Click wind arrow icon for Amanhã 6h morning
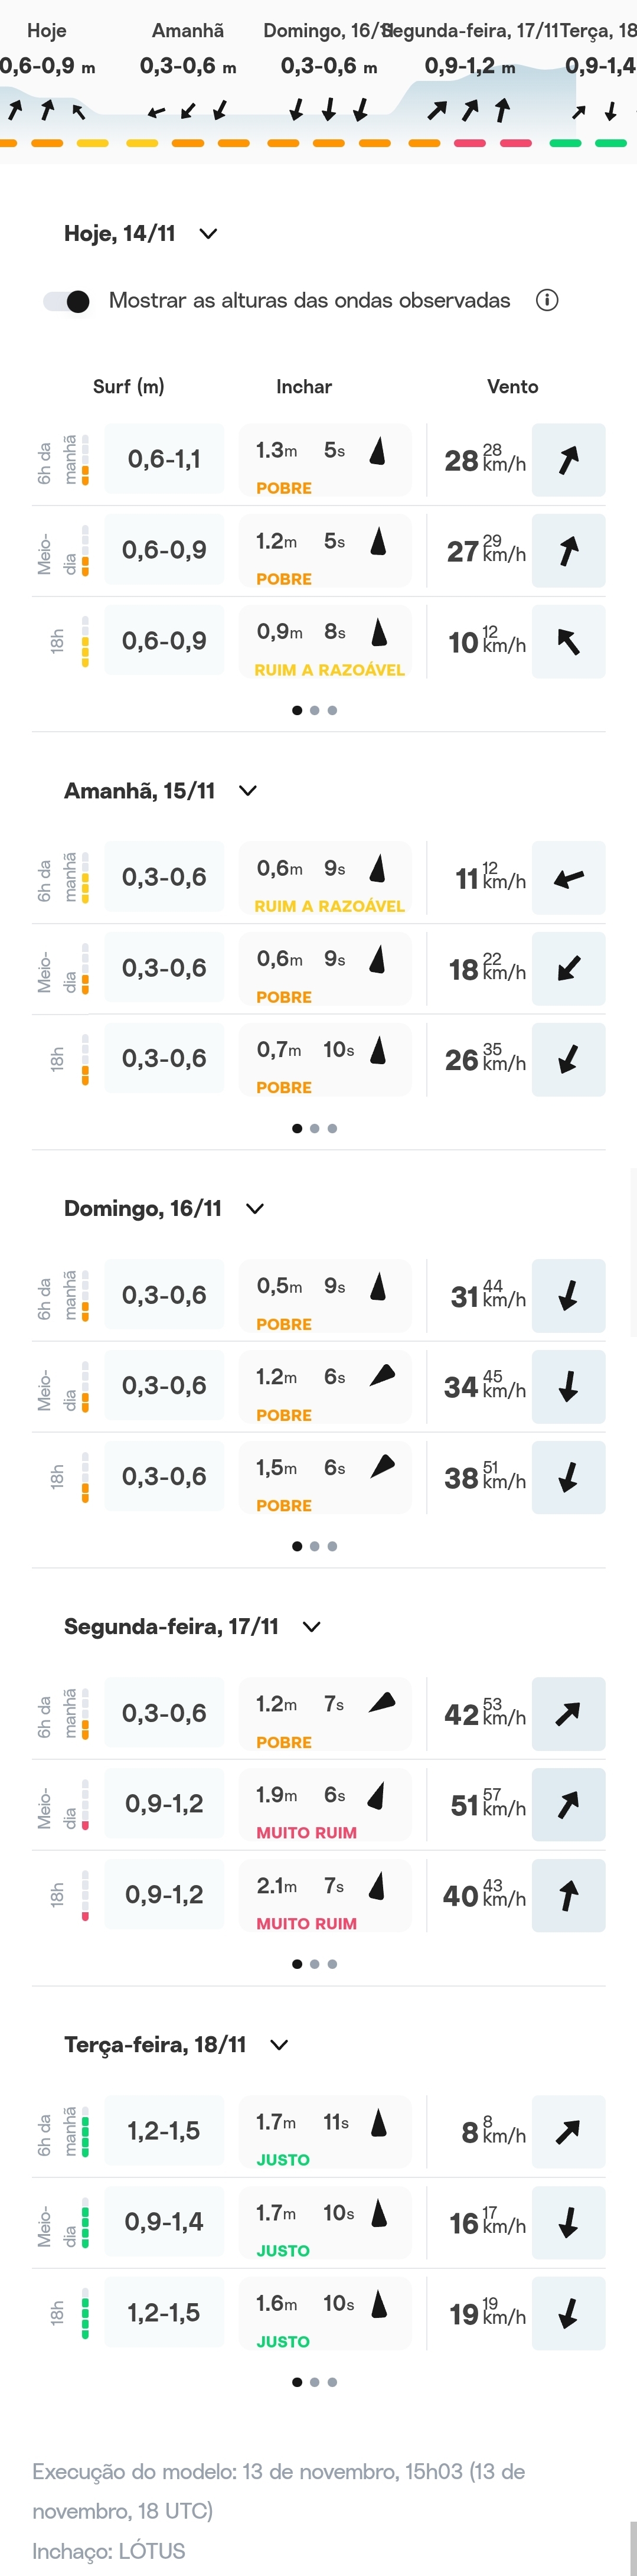This screenshot has width=637, height=2576. point(568,878)
